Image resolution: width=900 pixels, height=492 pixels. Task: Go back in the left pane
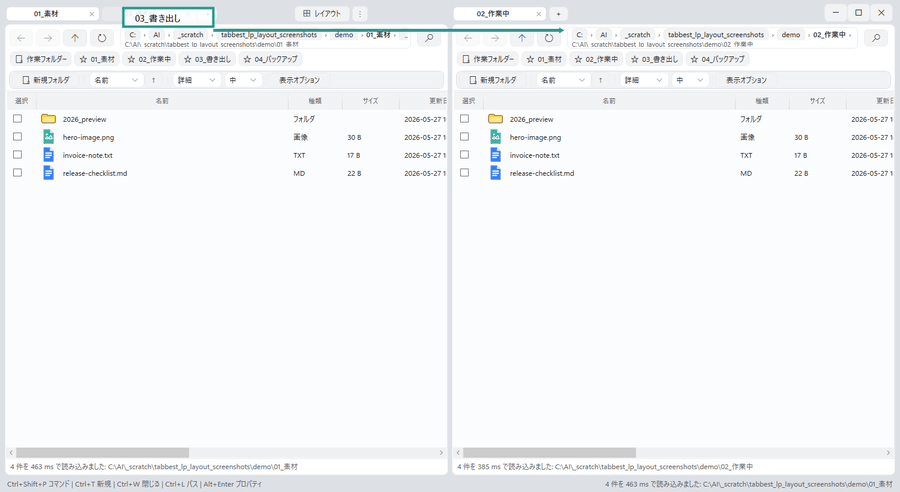(x=21, y=38)
